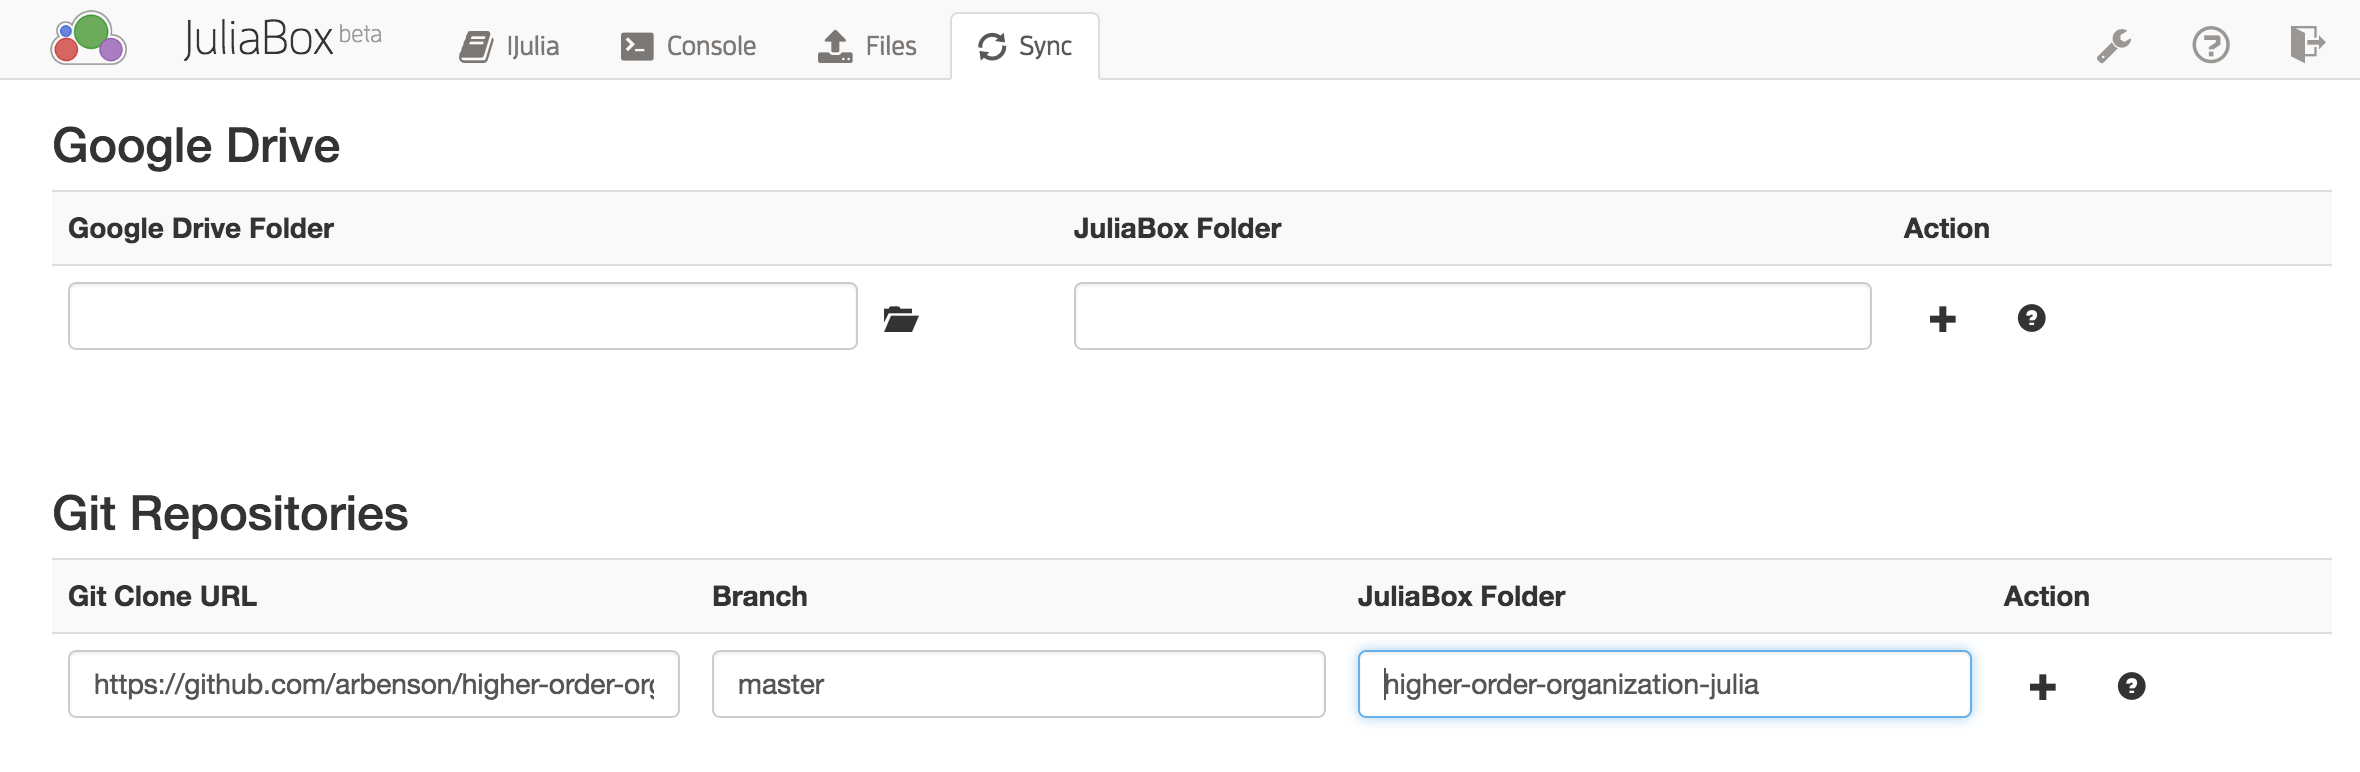Click the Google Drive Folder input field
Image resolution: width=2360 pixels, height=772 pixels.
coord(463,316)
